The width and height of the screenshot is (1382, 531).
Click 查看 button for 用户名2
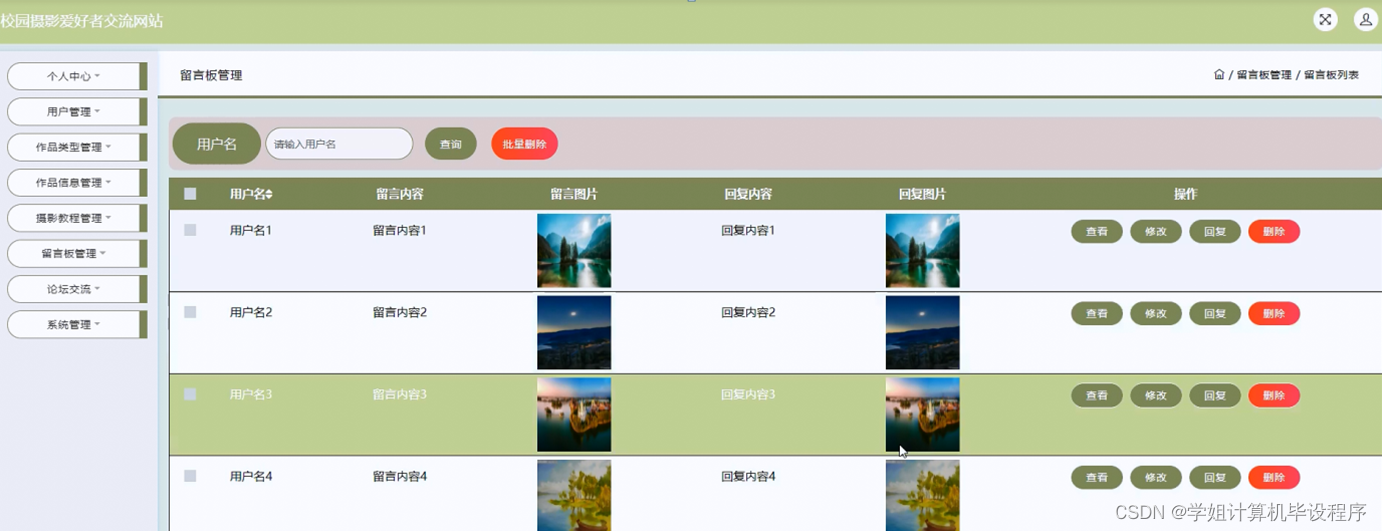[x=1097, y=313]
